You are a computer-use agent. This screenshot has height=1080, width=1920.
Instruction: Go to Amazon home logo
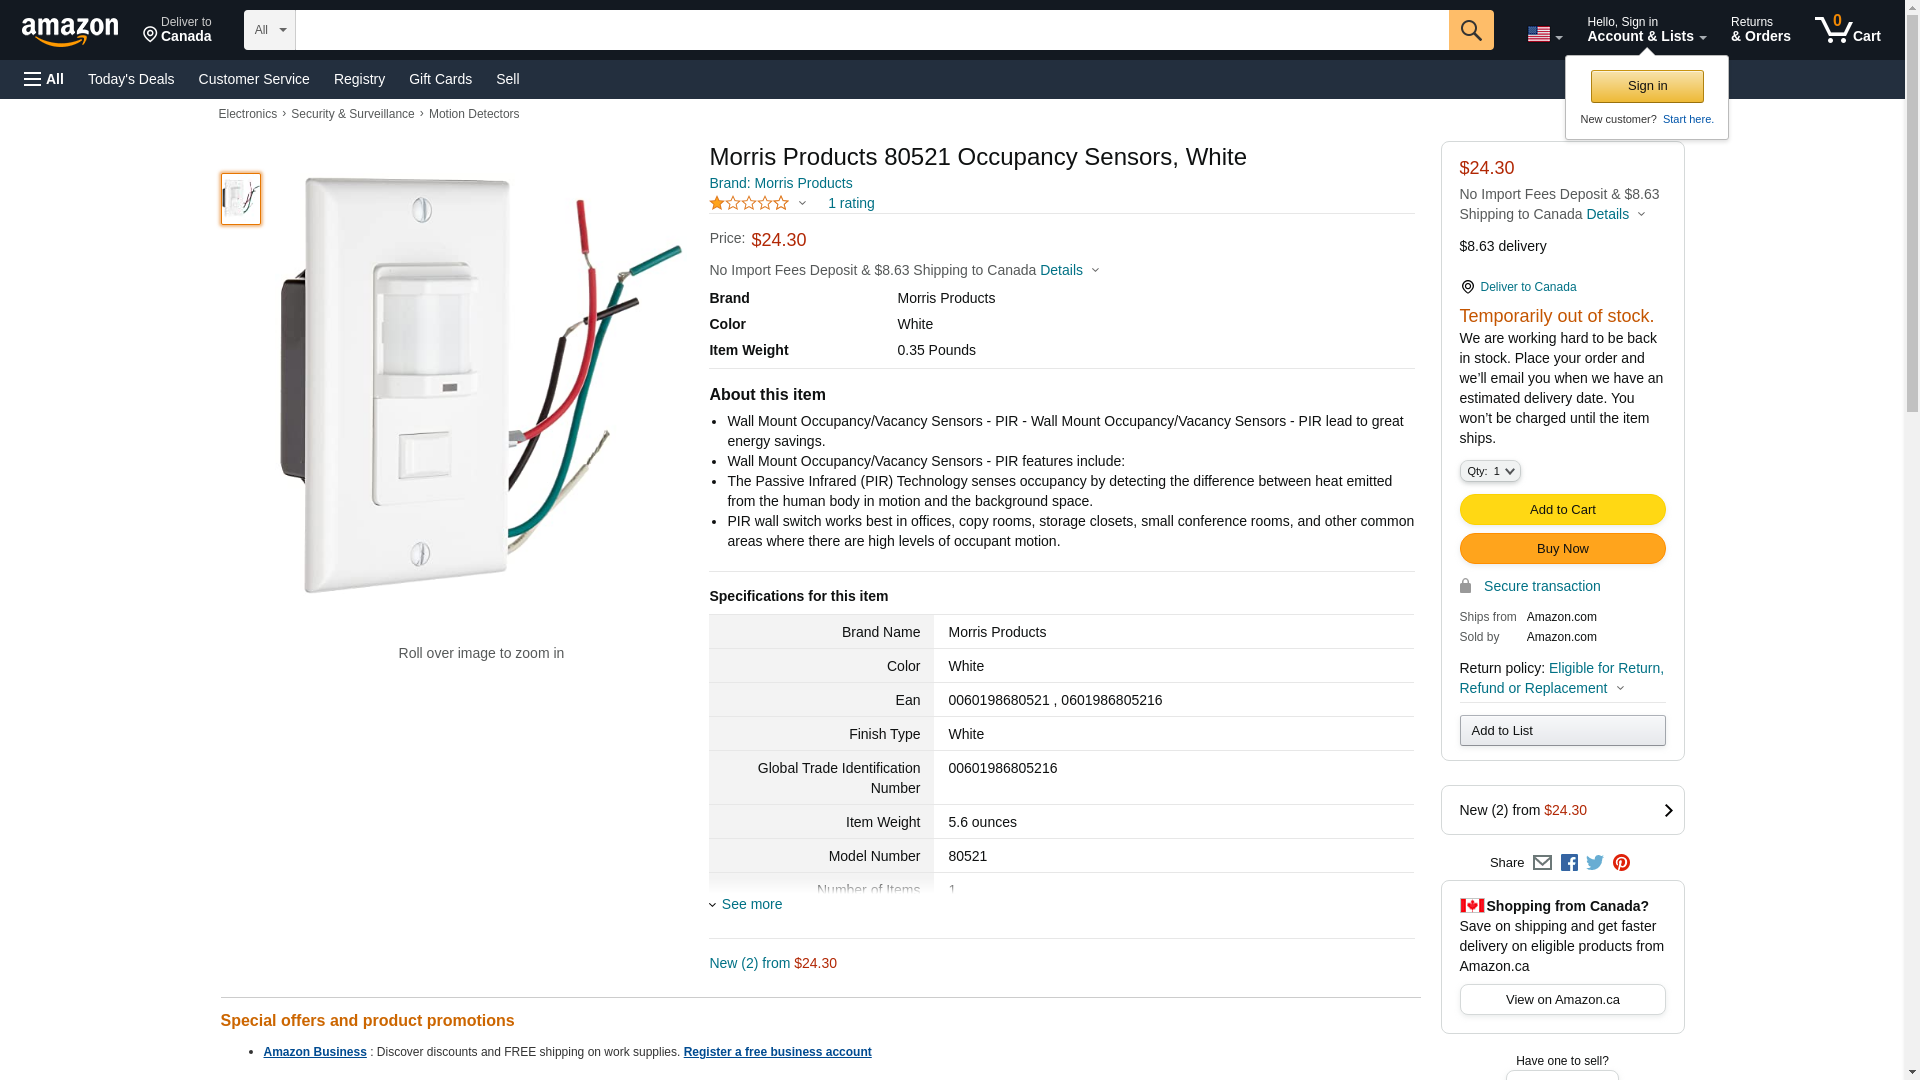[x=70, y=32]
